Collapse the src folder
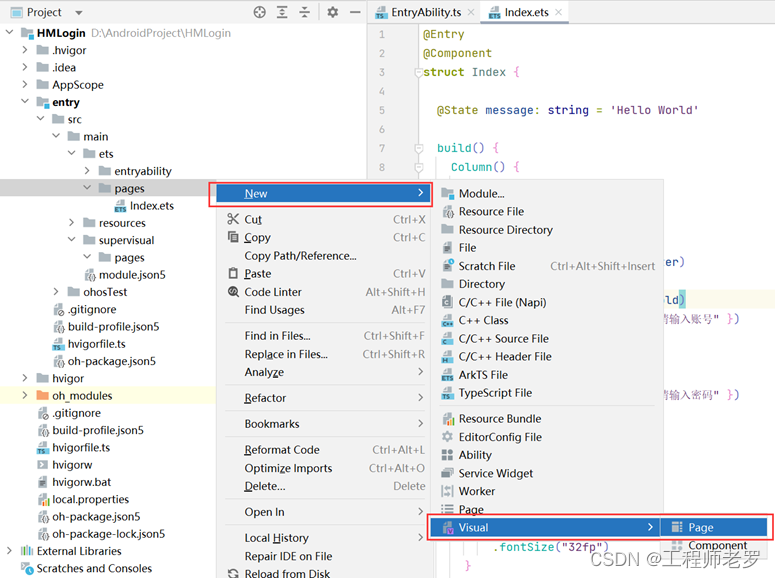 pyautogui.click(x=41, y=119)
